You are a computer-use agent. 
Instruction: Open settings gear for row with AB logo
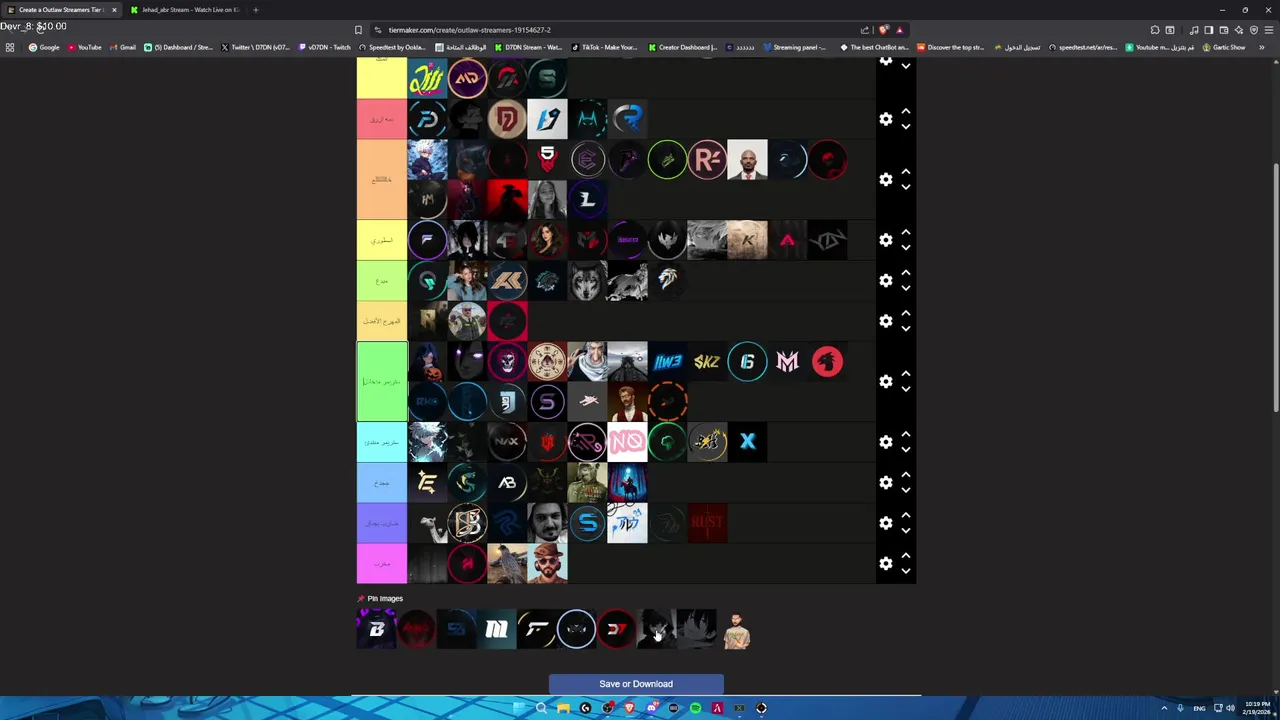[x=885, y=483]
